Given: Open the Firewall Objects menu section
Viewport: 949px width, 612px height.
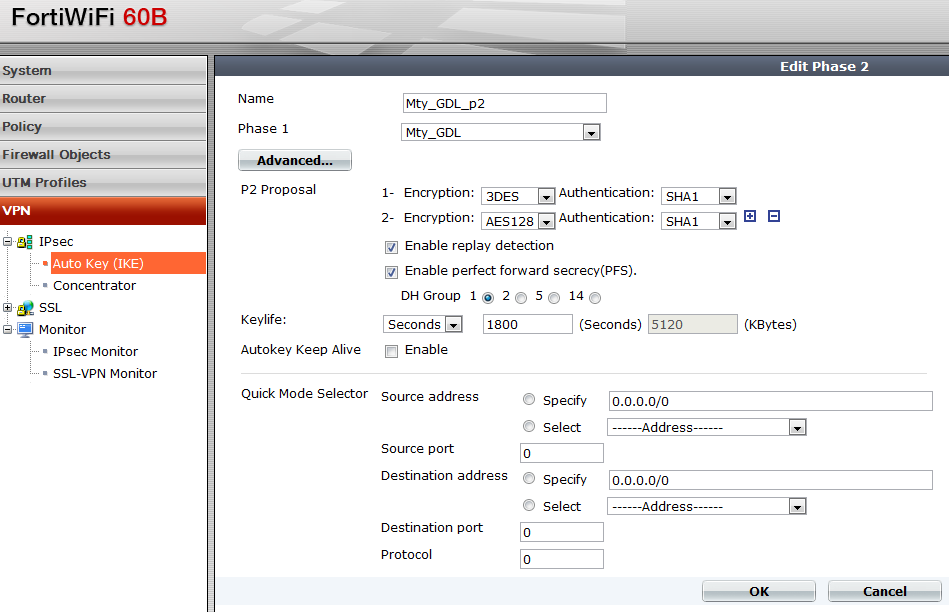Looking at the screenshot, I should point(103,154).
